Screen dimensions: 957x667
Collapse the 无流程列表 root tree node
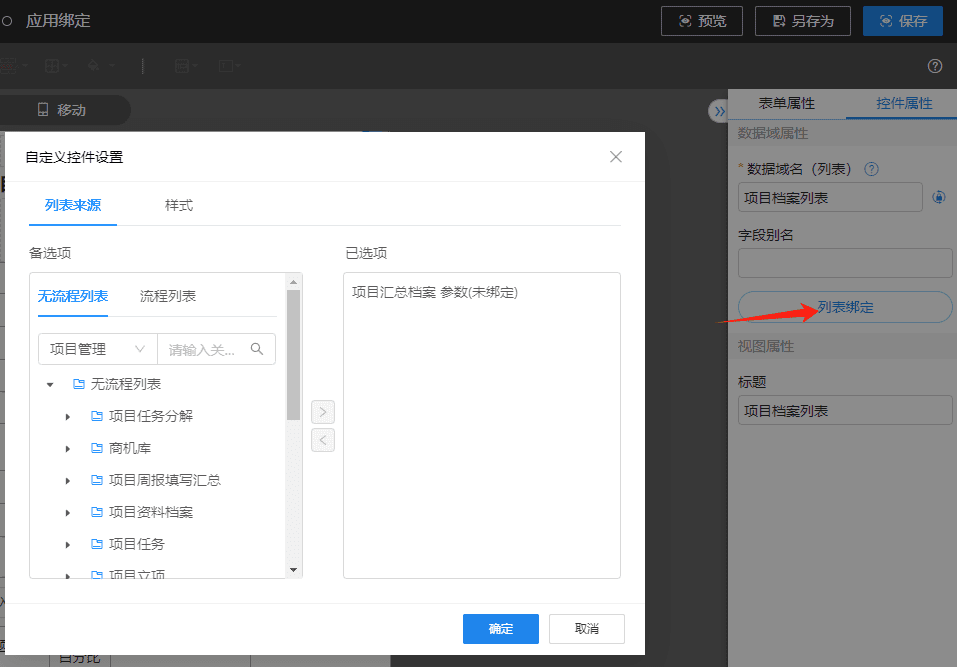pos(50,384)
